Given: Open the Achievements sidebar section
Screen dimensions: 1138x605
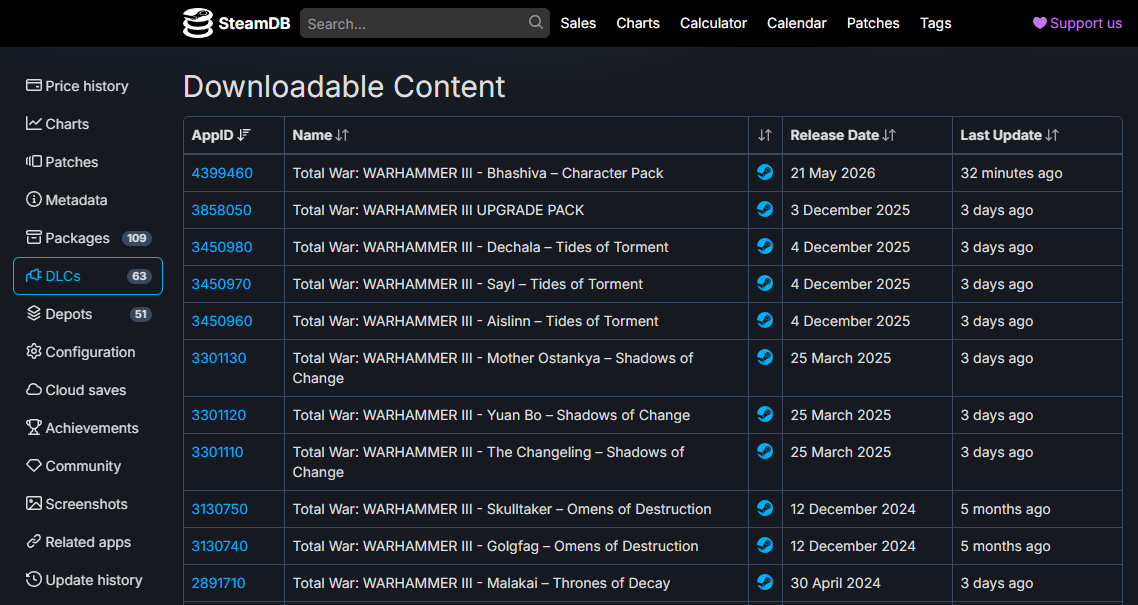Looking at the screenshot, I should coord(88,428).
